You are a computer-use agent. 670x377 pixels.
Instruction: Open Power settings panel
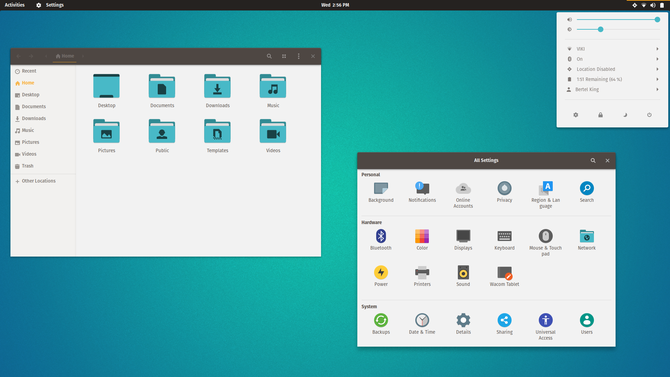pos(381,276)
